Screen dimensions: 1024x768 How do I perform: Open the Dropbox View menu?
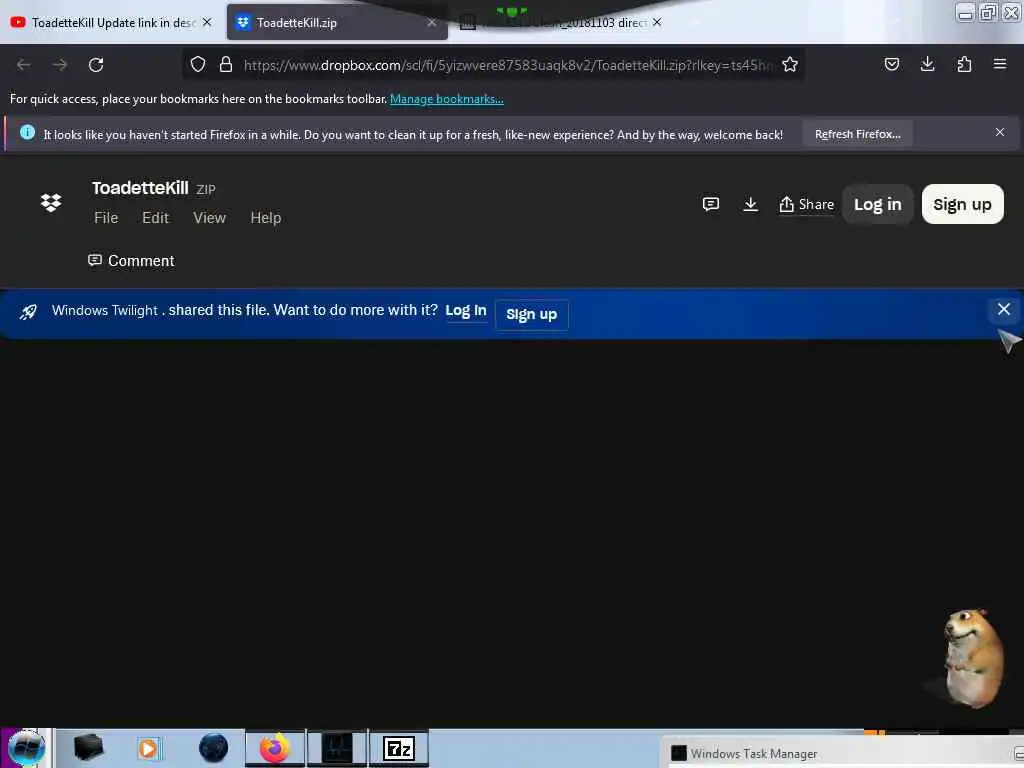coord(209,217)
